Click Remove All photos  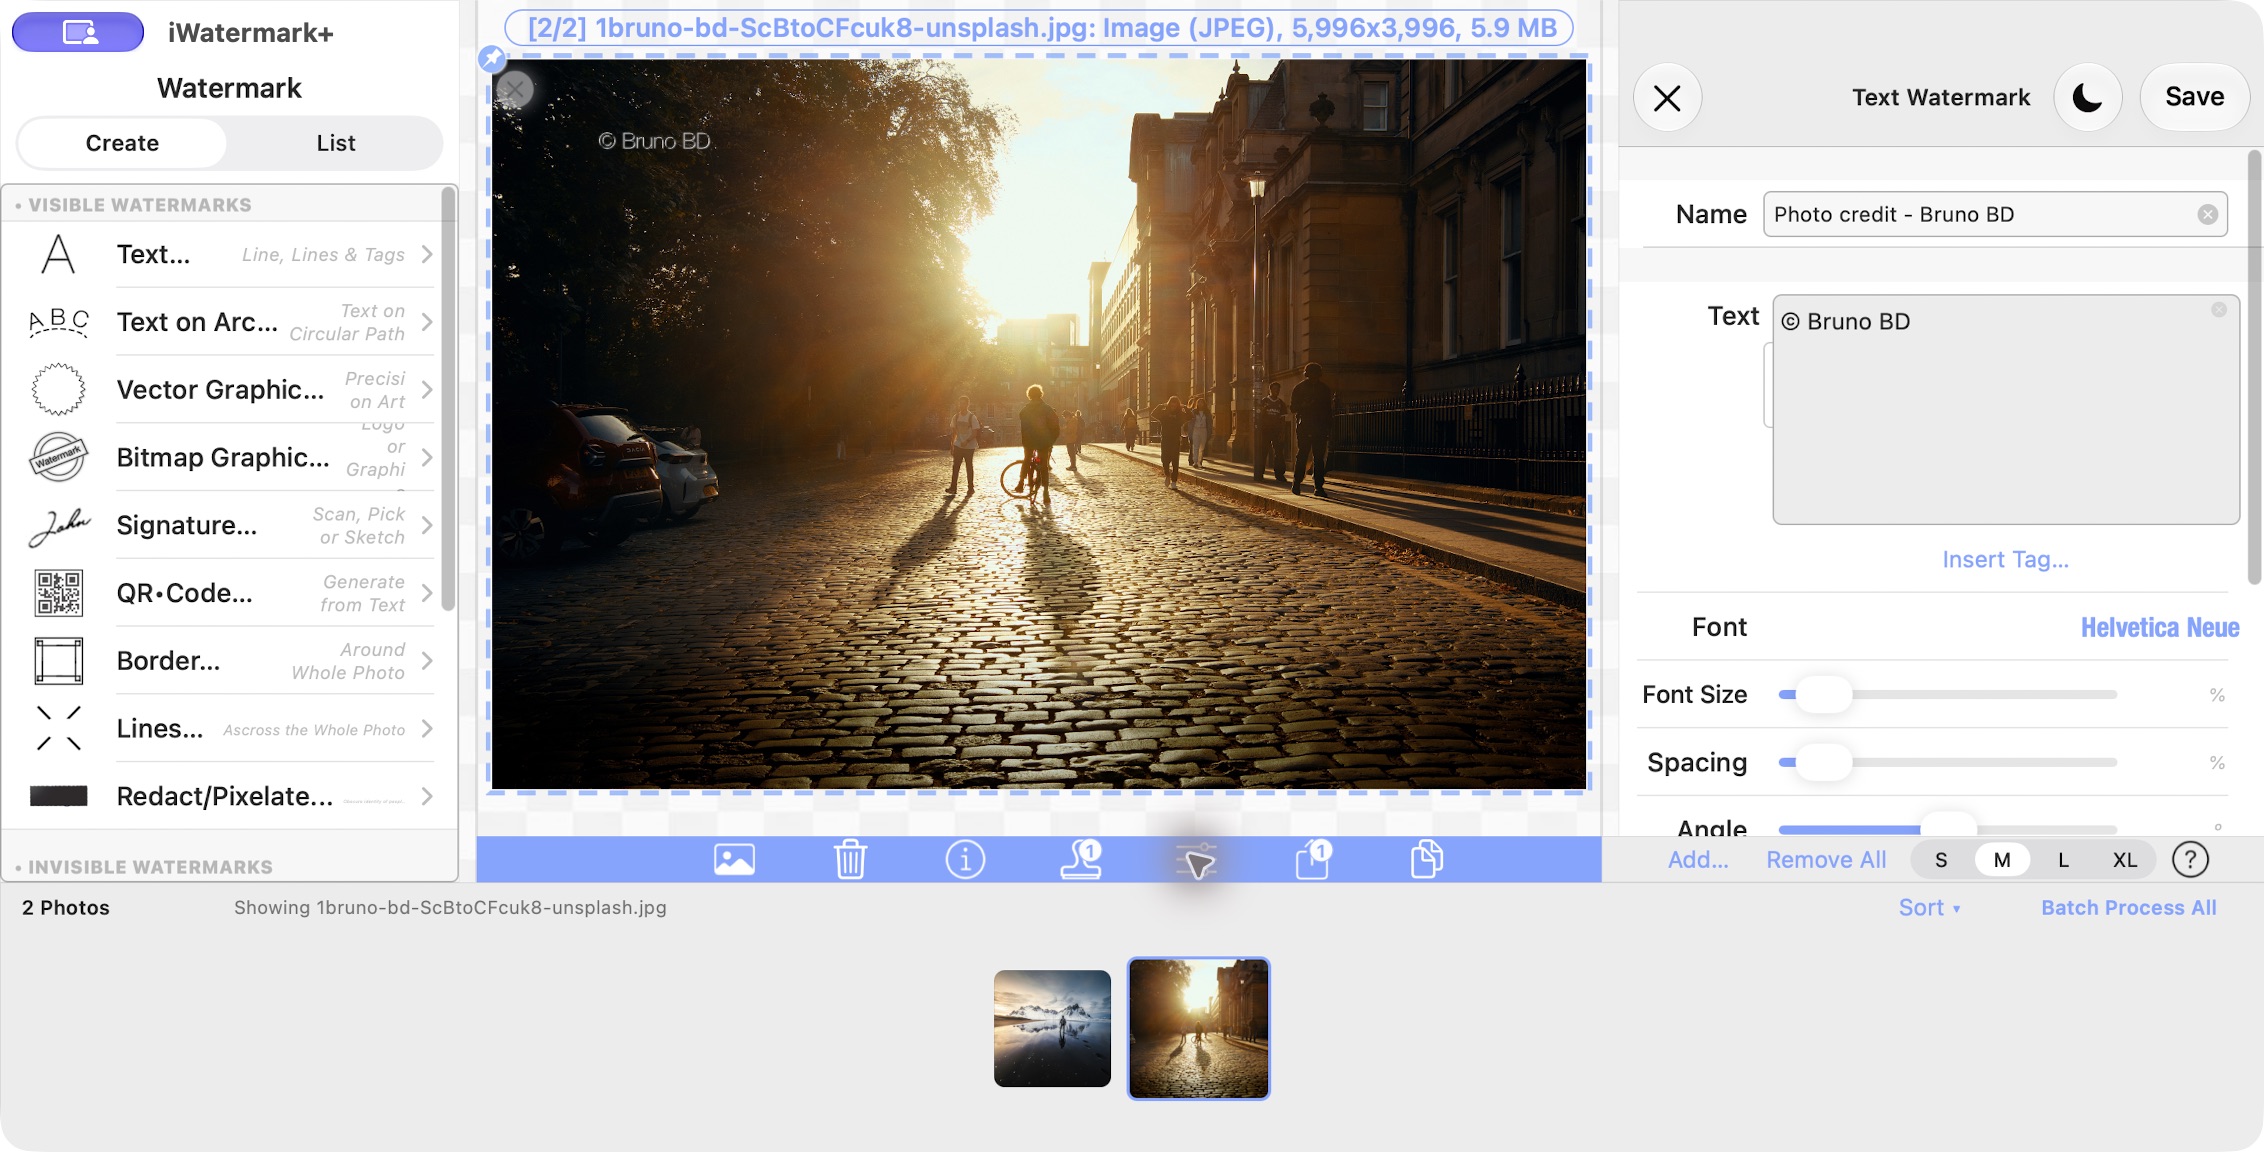pyautogui.click(x=1826, y=860)
